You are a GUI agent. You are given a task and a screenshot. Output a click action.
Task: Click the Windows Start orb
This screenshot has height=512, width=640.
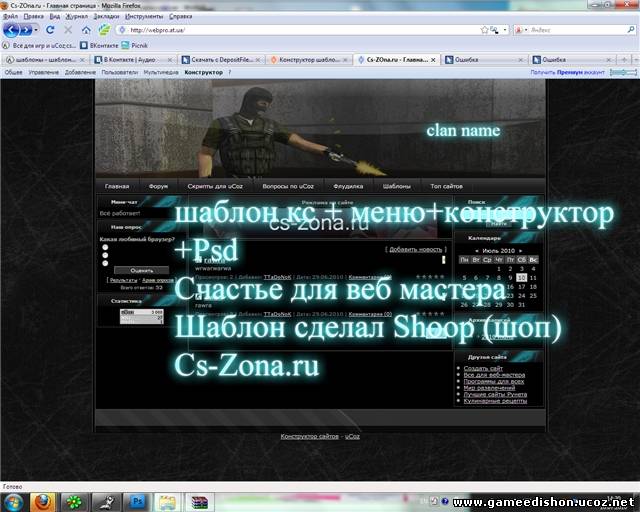(13, 501)
